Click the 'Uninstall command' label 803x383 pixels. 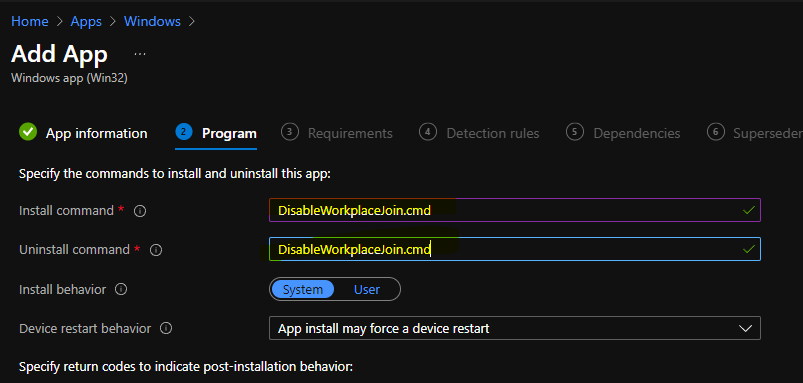tap(74, 249)
